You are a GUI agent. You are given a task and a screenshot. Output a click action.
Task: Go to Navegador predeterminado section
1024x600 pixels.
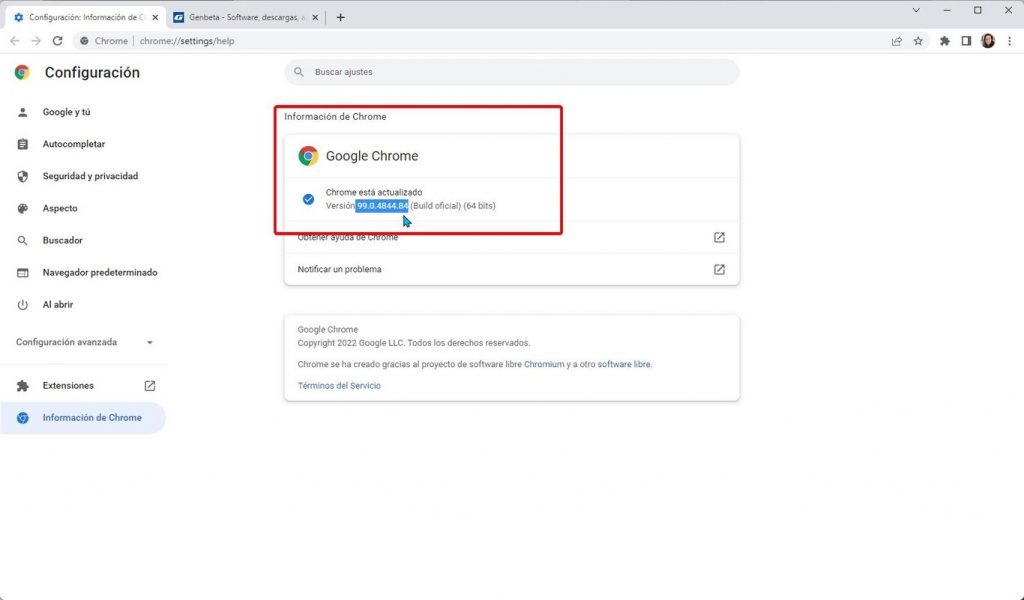click(99, 272)
